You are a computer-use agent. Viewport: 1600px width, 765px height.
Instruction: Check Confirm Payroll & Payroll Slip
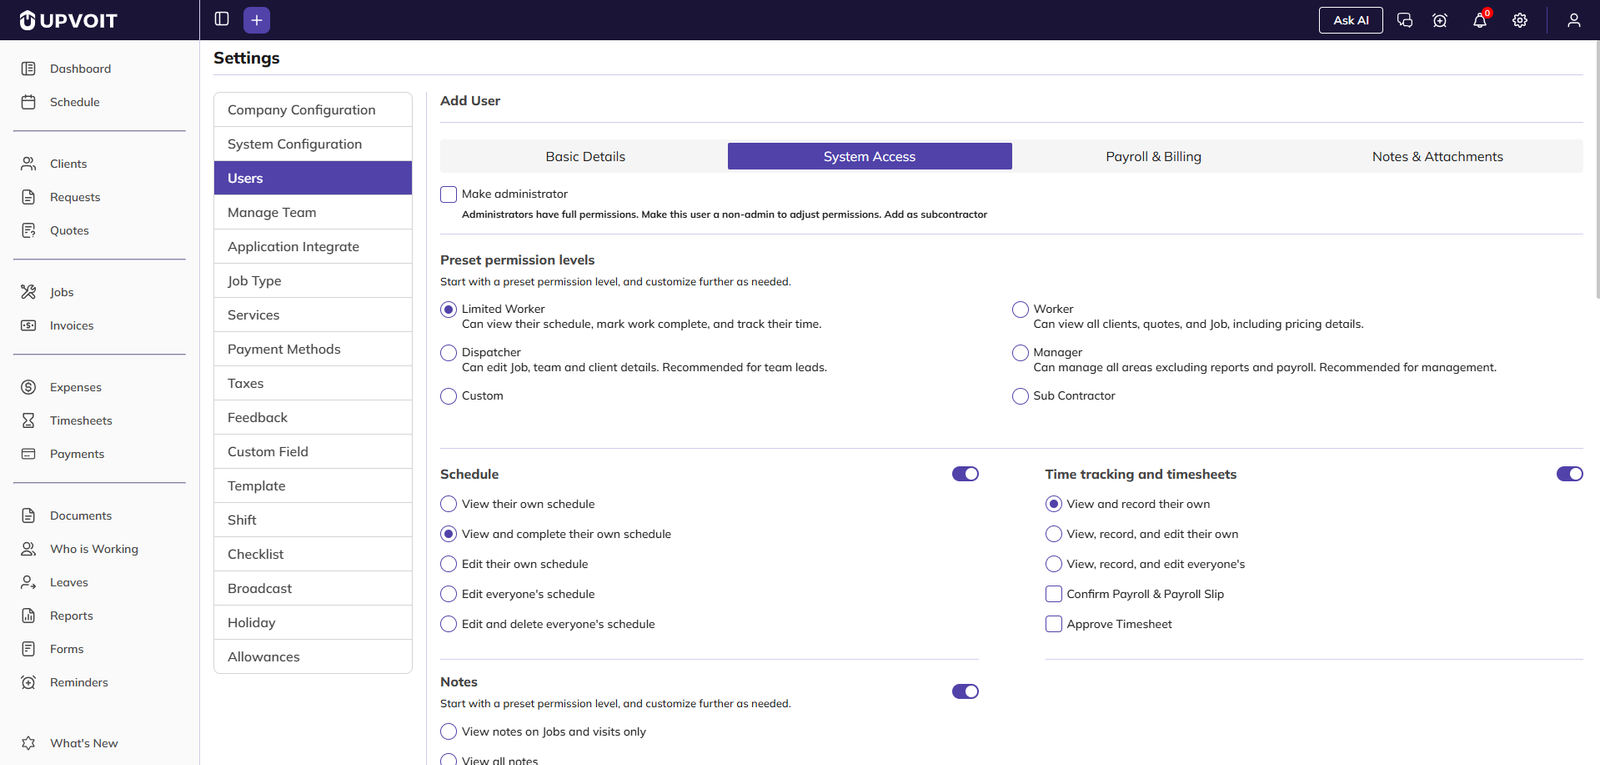1053,594
